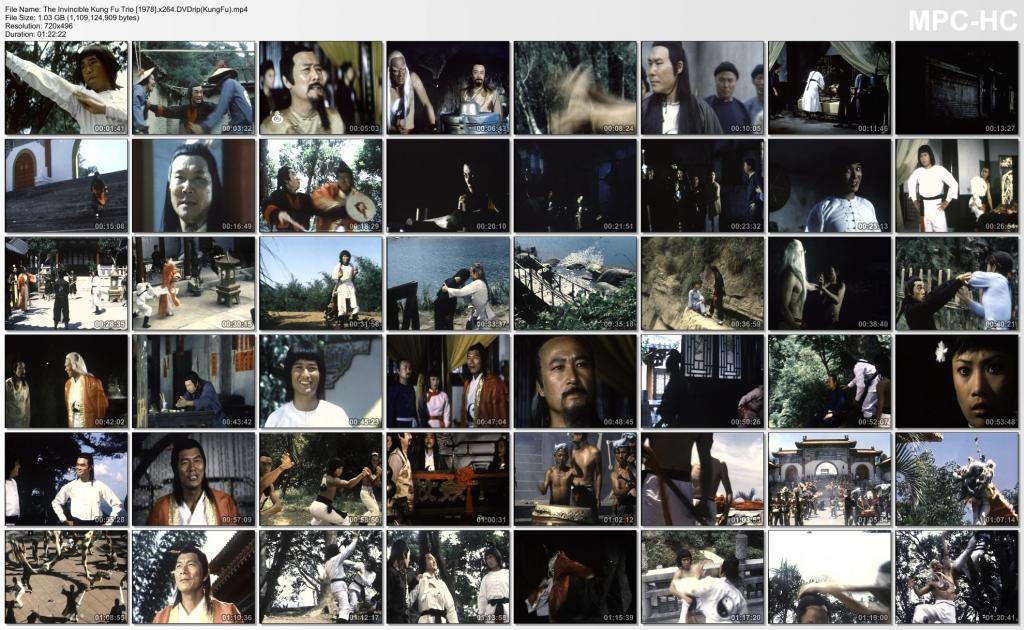Click the final thumbnail at 01:20:41
This screenshot has width=1024, height=630.
[957, 576]
